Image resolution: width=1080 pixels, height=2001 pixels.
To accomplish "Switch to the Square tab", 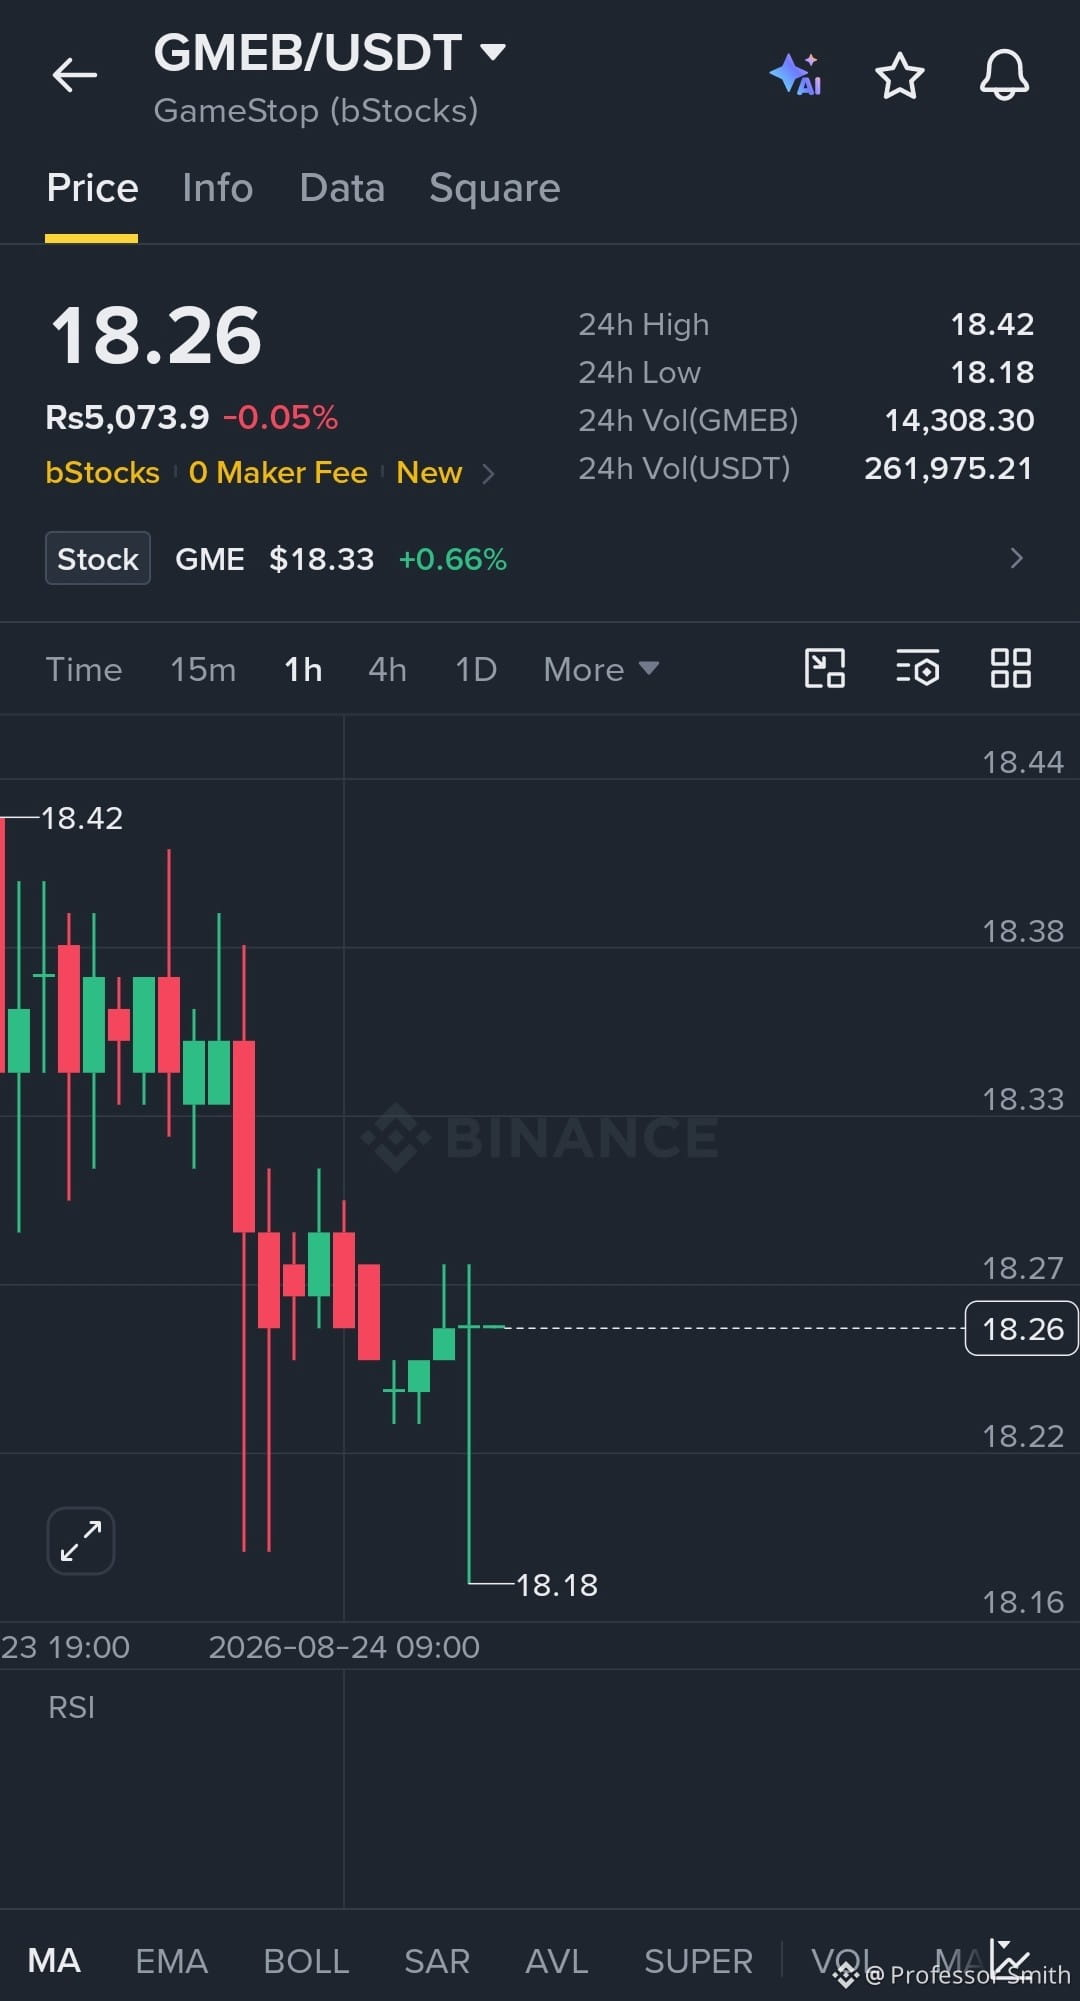I will coord(495,188).
